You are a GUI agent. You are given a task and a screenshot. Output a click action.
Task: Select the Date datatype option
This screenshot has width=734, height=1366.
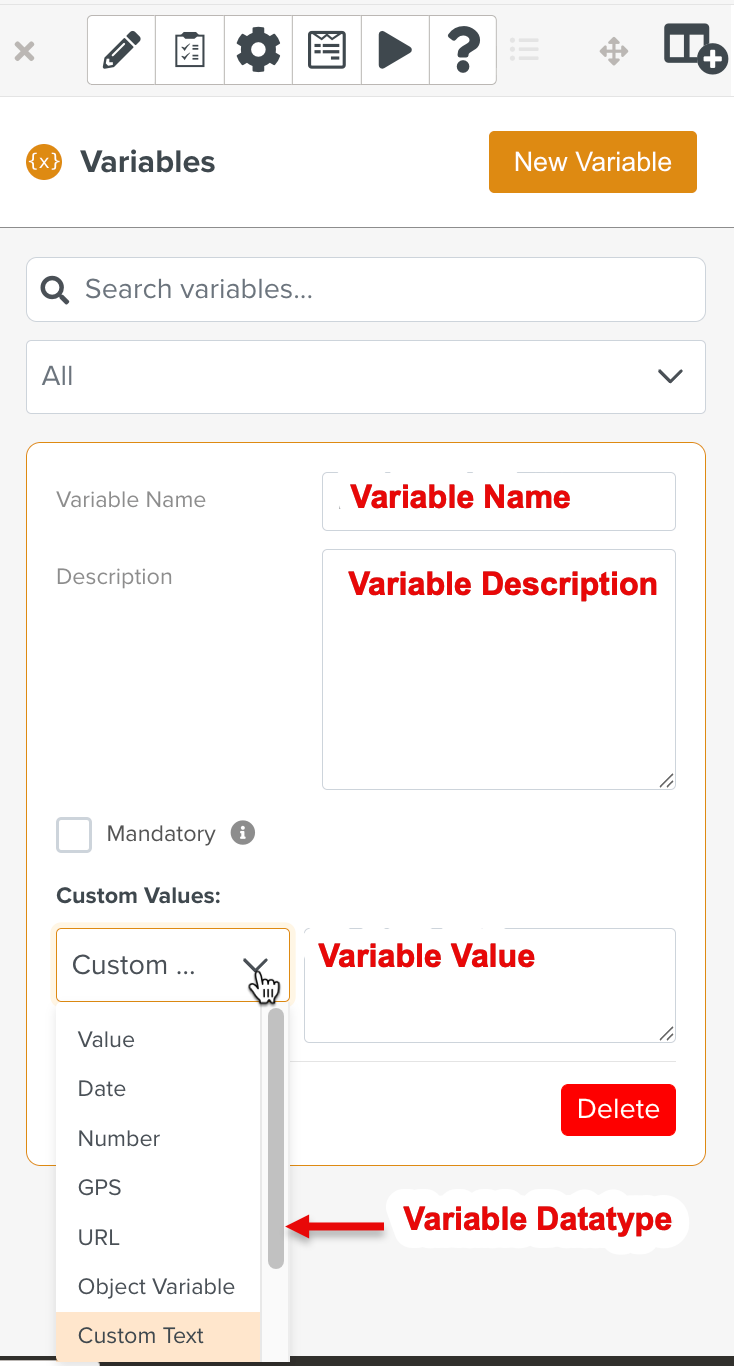pyautogui.click(x=102, y=1088)
